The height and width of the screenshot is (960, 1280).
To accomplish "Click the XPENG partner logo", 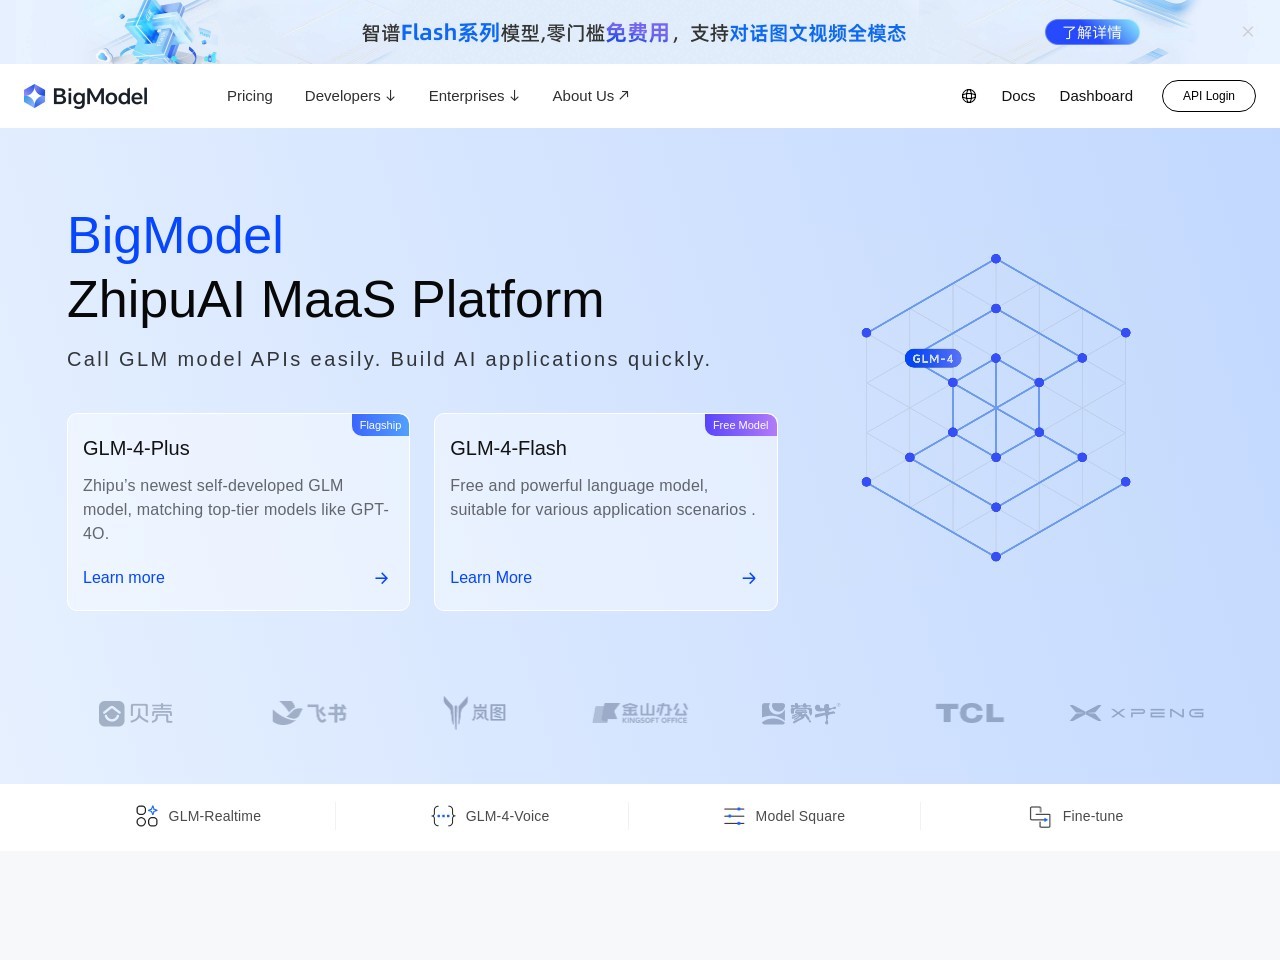I will coord(1137,713).
